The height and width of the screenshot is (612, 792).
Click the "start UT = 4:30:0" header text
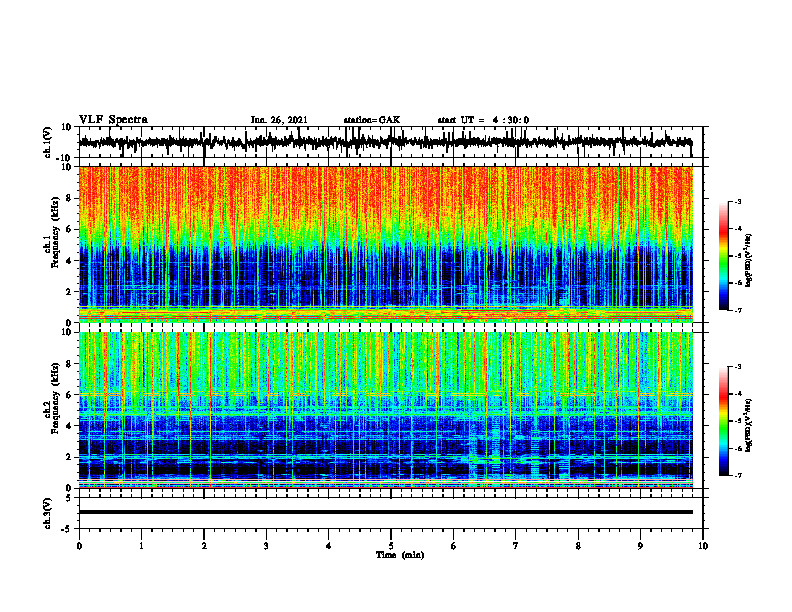483,120
